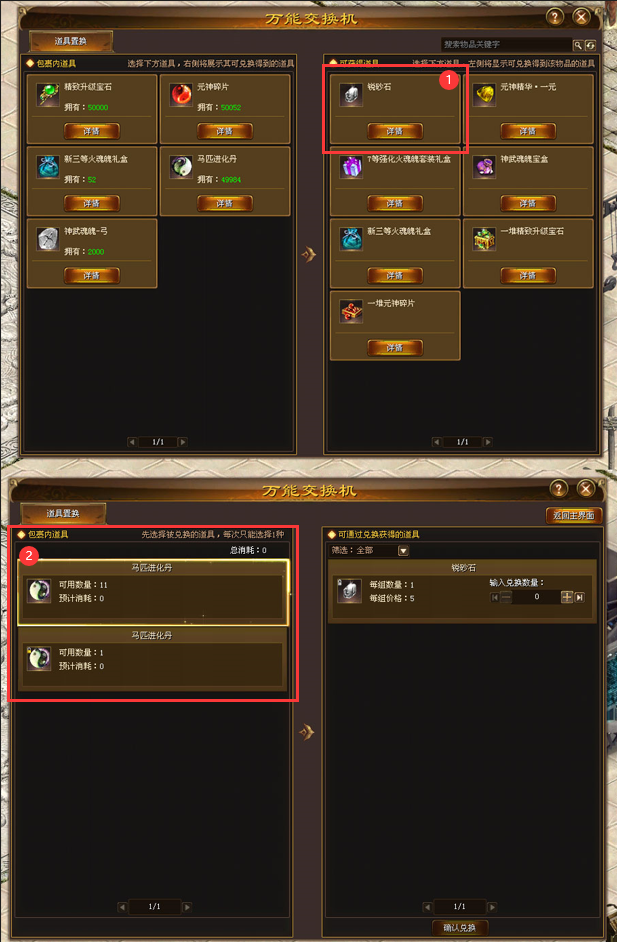Open help question mark in top window
This screenshot has width=617, height=942.
tap(555, 17)
